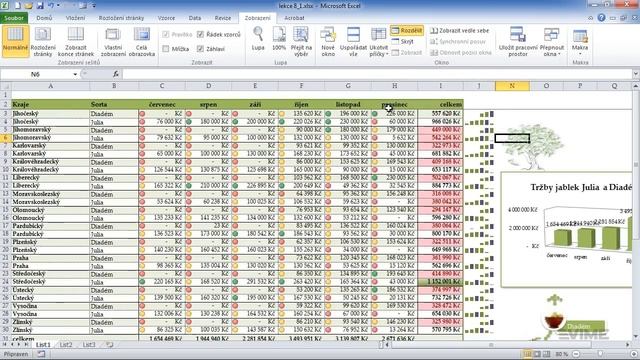
Task: Click zoom out minus button
Action: pyautogui.click(x=576, y=354)
